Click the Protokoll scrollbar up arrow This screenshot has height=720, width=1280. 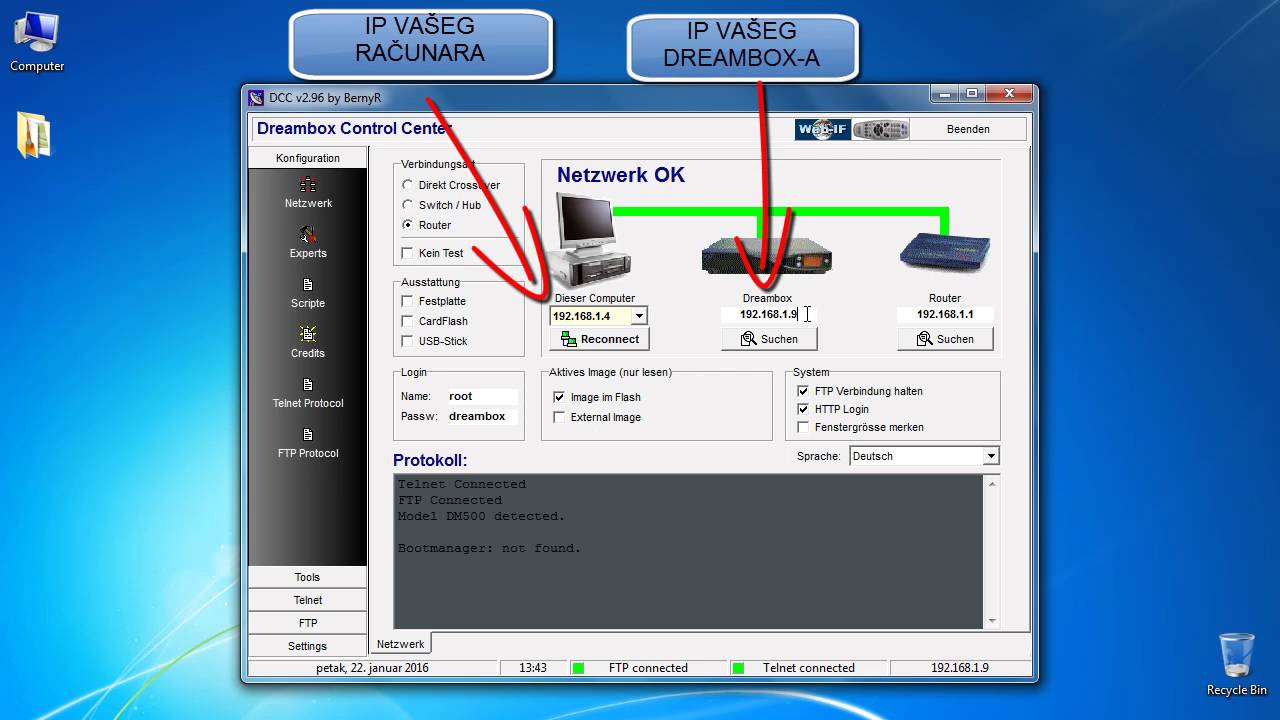tap(992, 484)
